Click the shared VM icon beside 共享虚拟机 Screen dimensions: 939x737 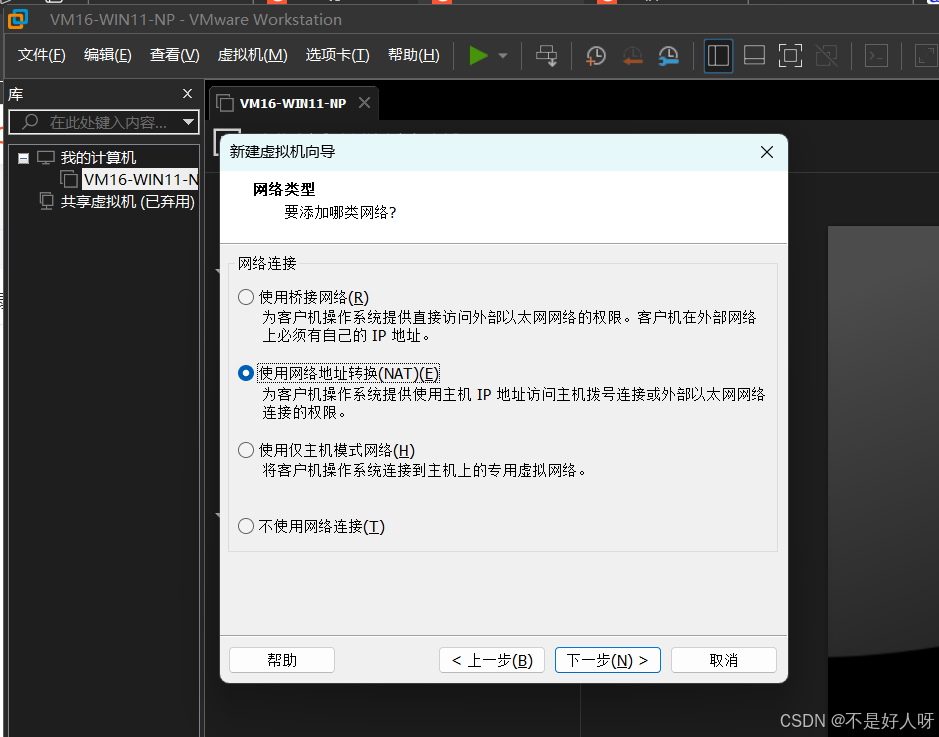point(46,201)
